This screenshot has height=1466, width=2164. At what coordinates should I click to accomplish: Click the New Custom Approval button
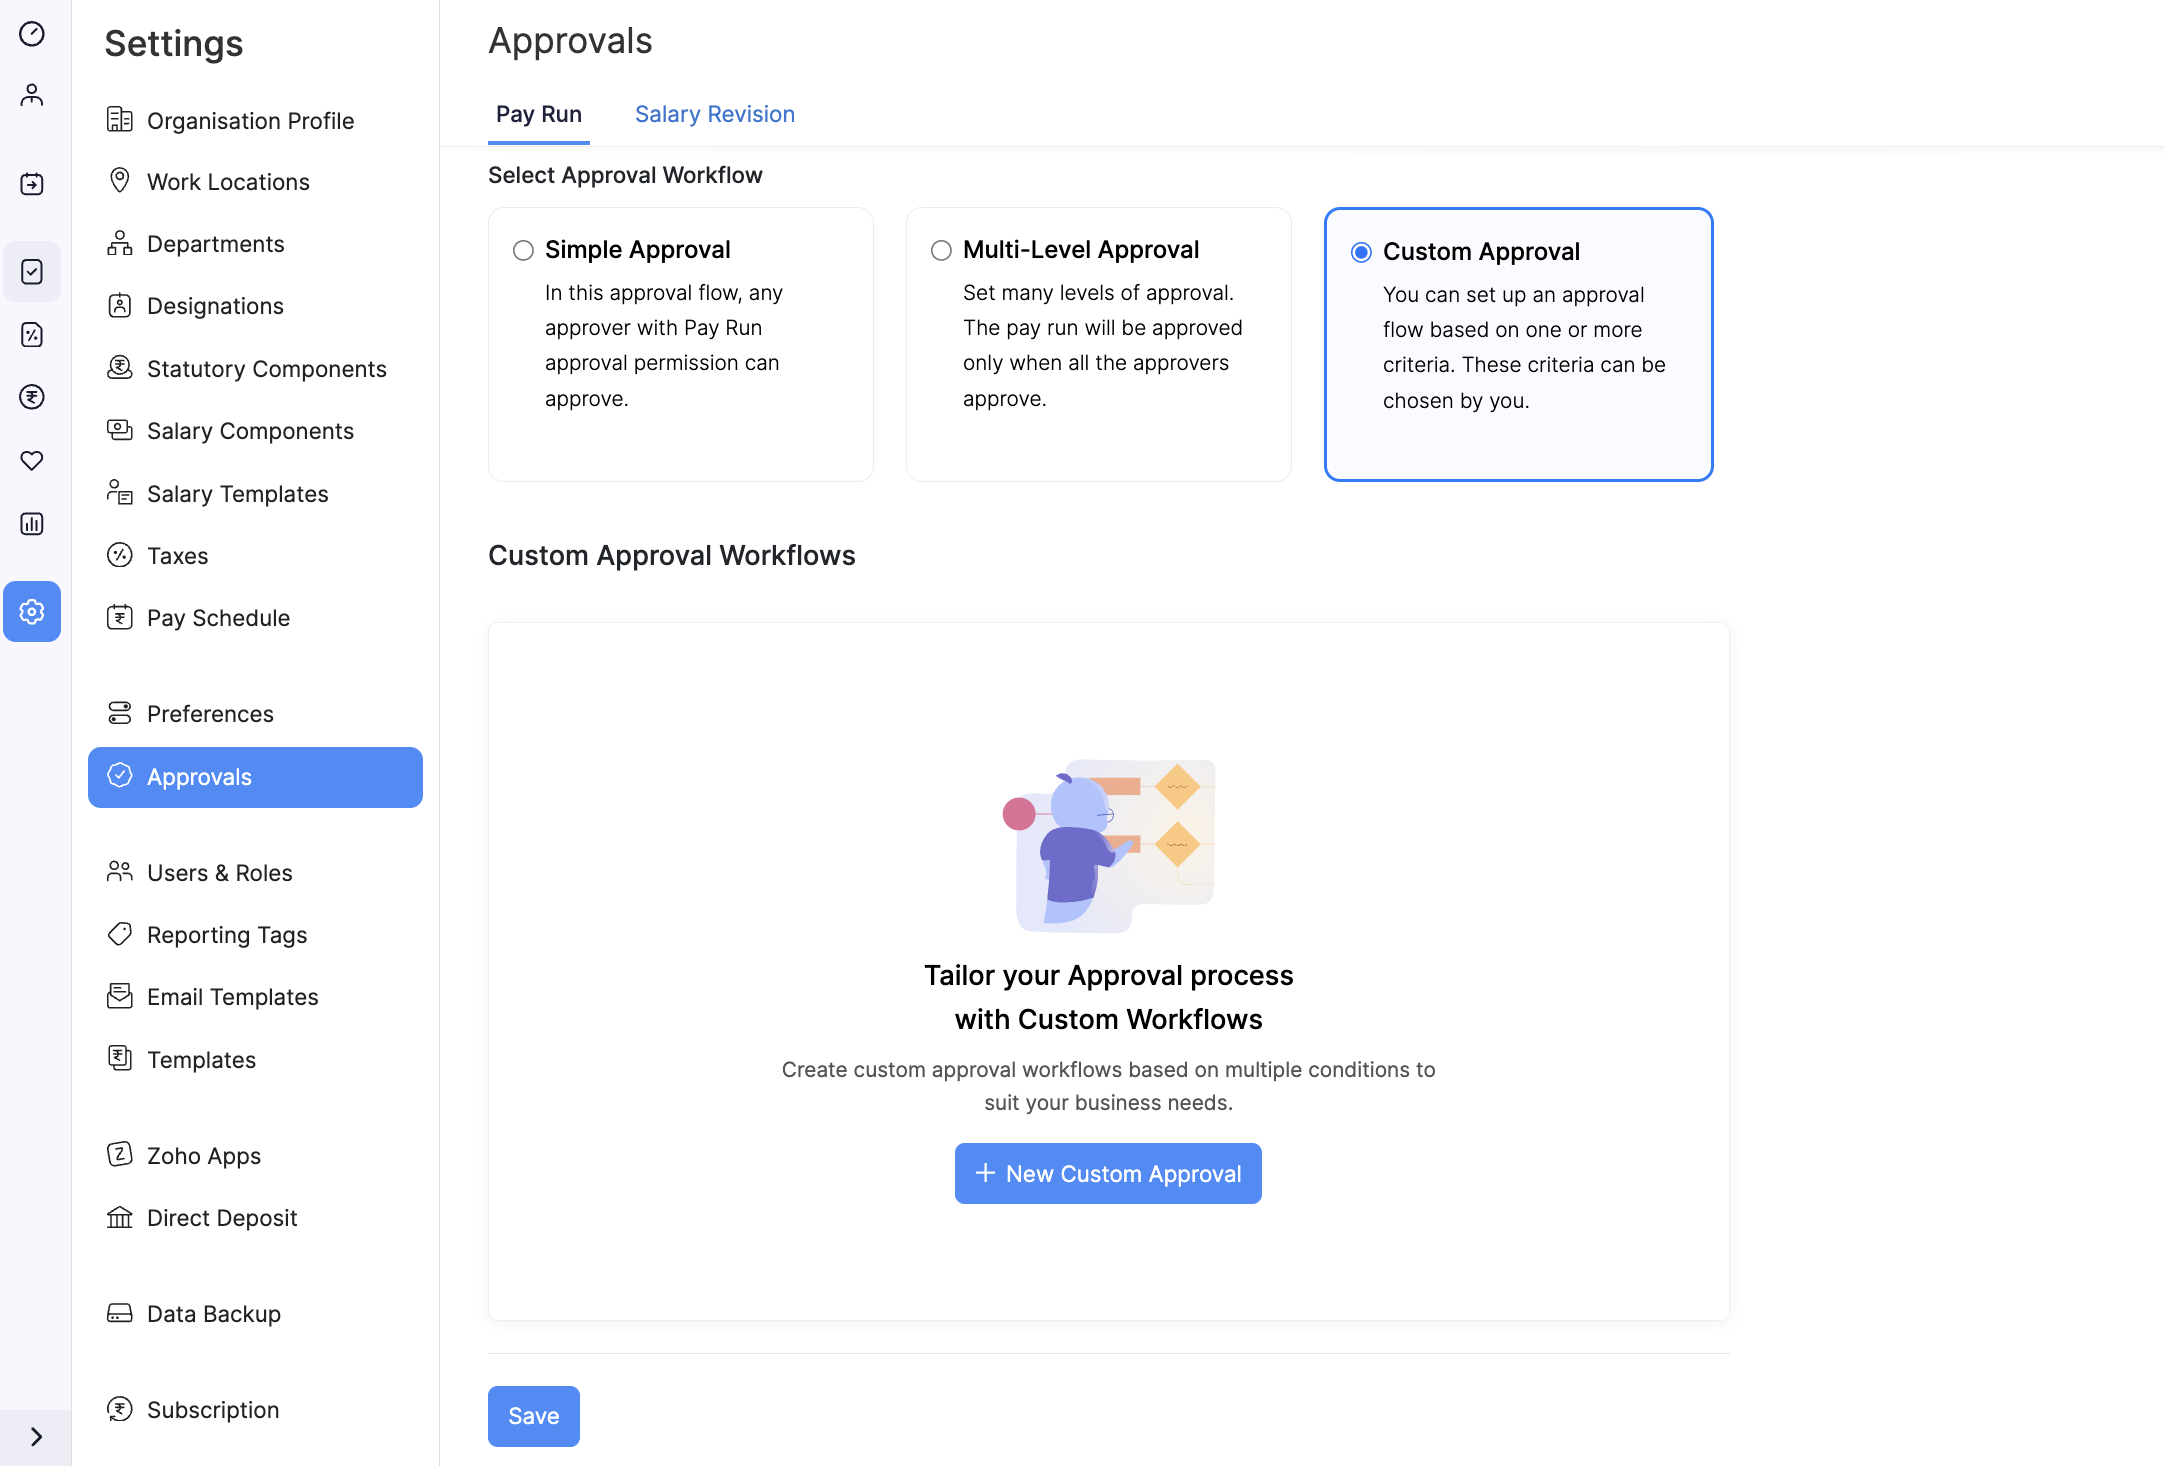[x=1107, y=1173]
